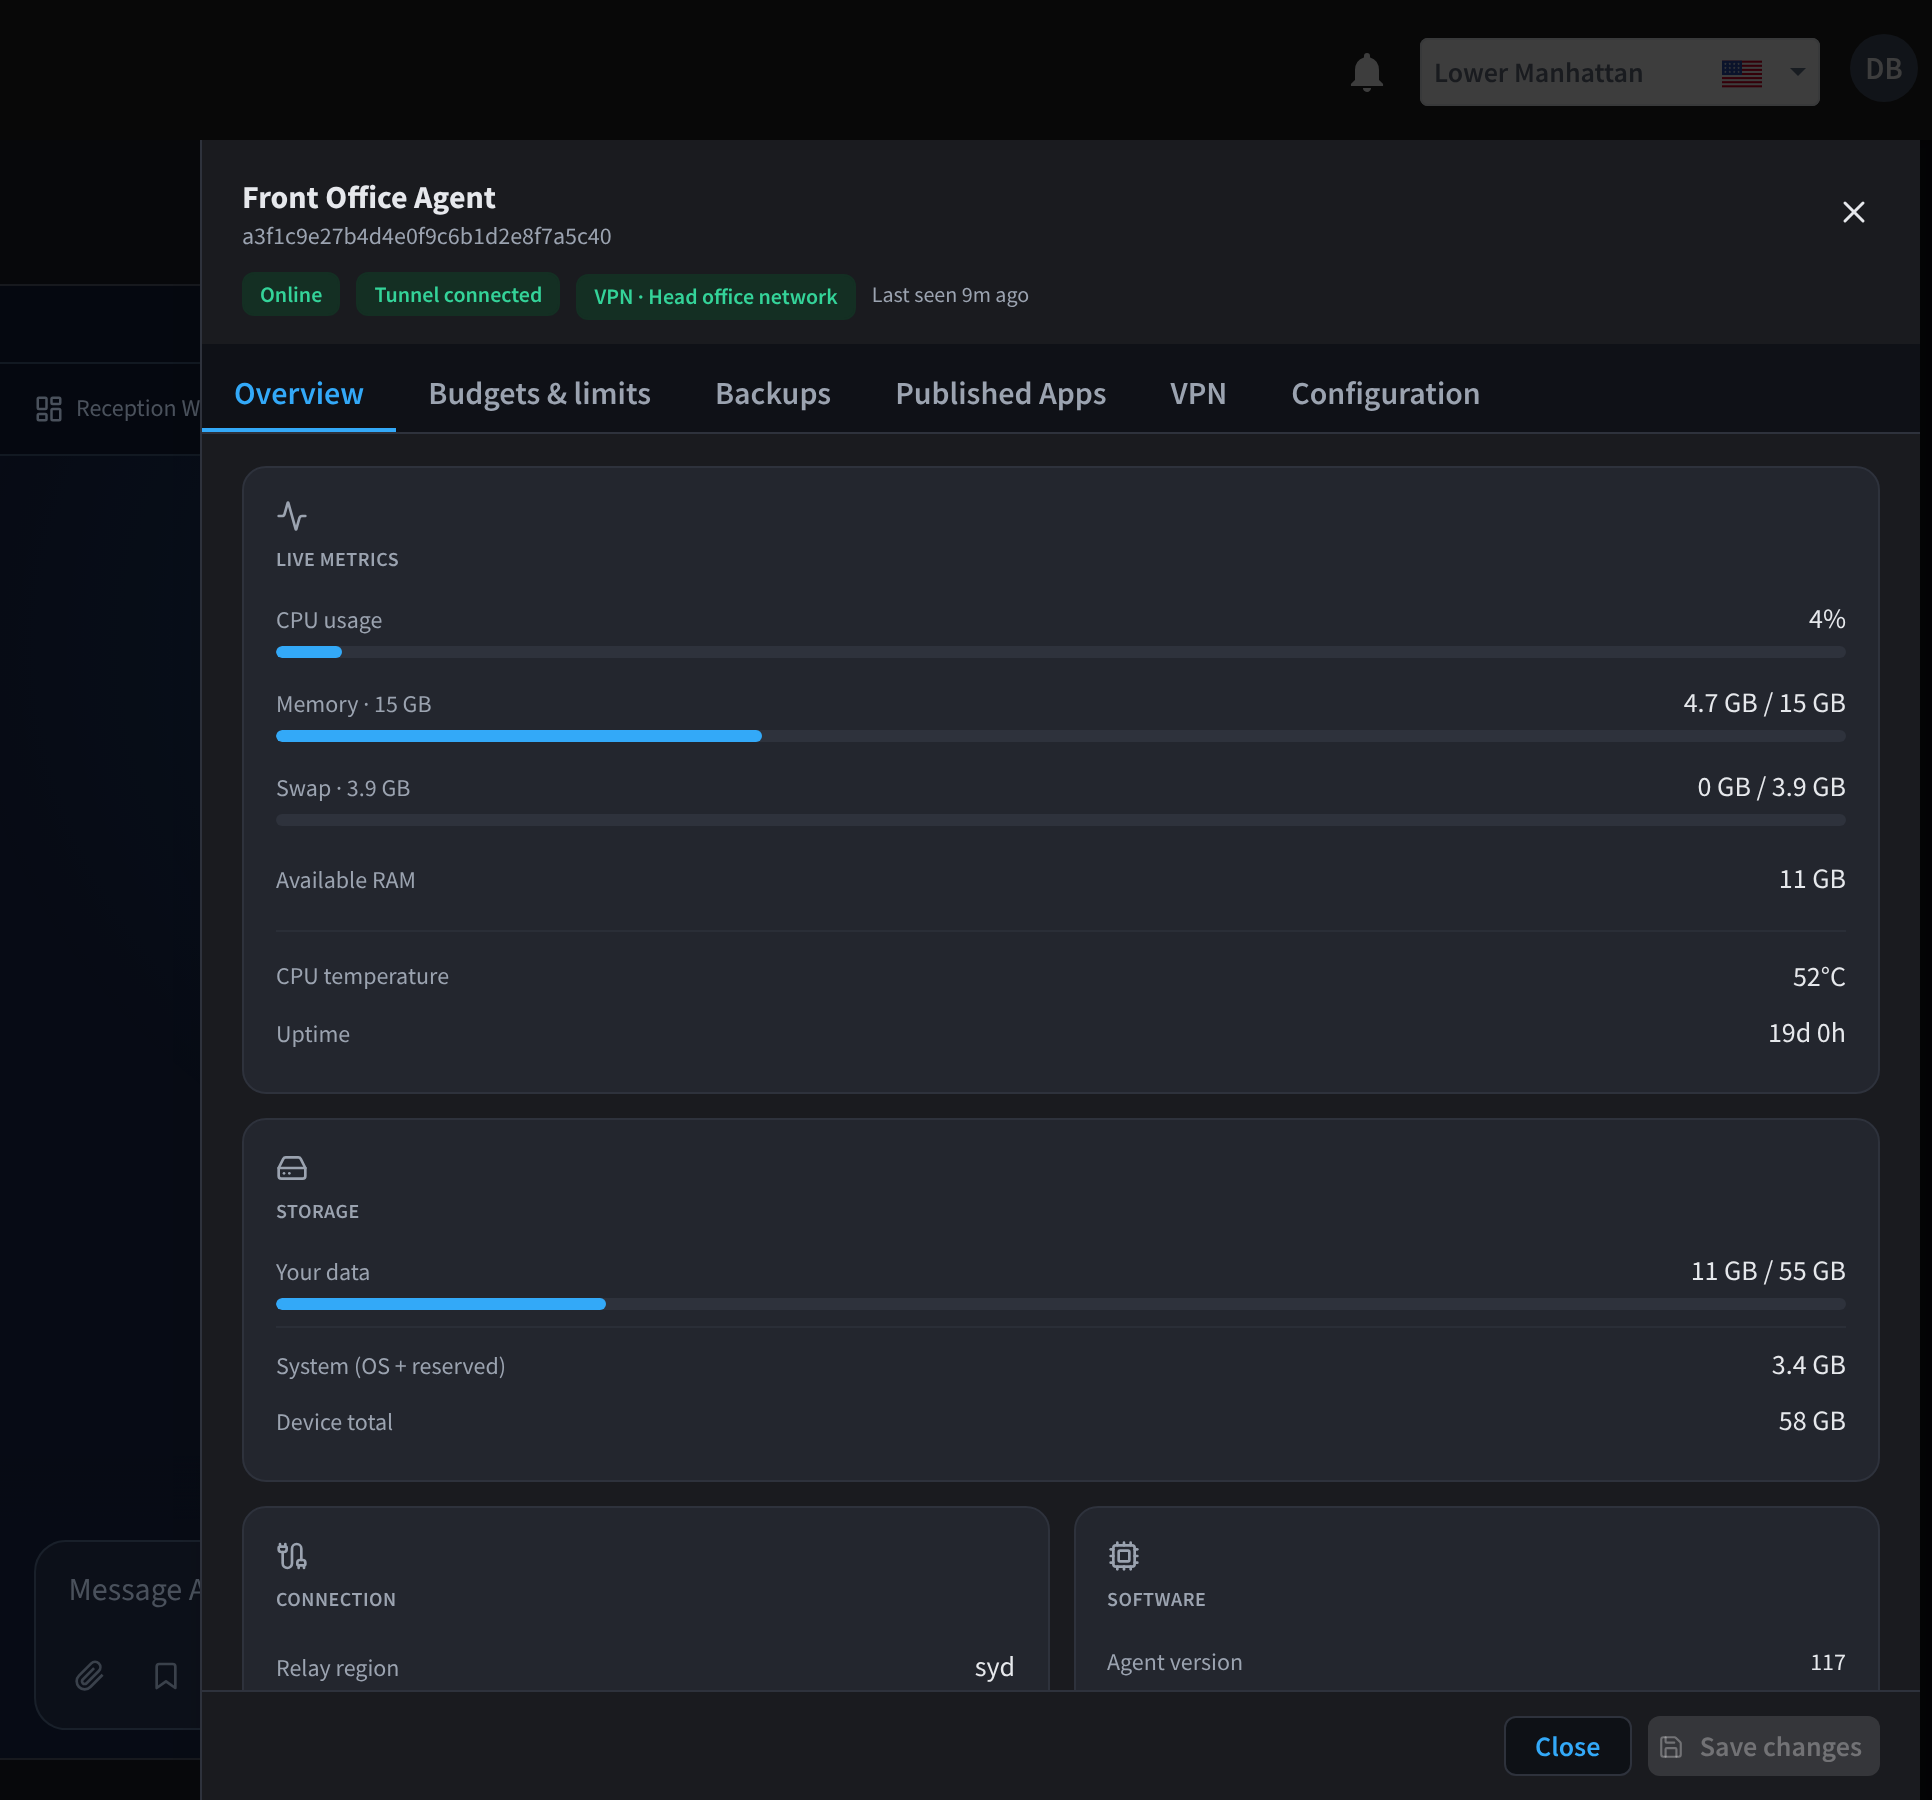
Task: Click the Agent version 117 value
Action: click(1827, 1663)
